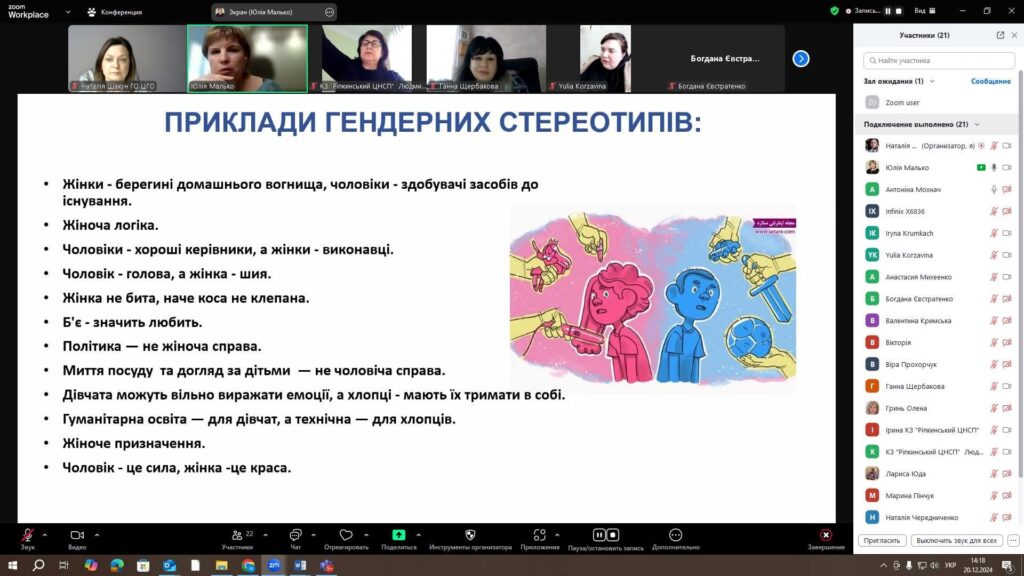Open the Chat panel icon
Image resolution: width=1024 pixels, height=576 pixels.
click(295, 535)
